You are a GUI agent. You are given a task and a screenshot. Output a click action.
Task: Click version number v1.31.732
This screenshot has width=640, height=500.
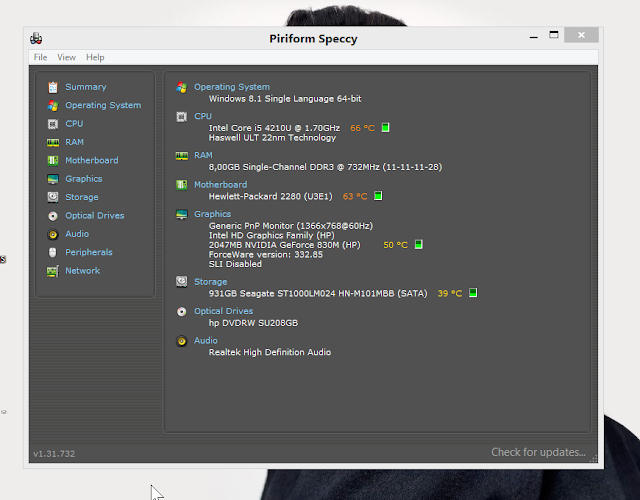coord(54,454)
